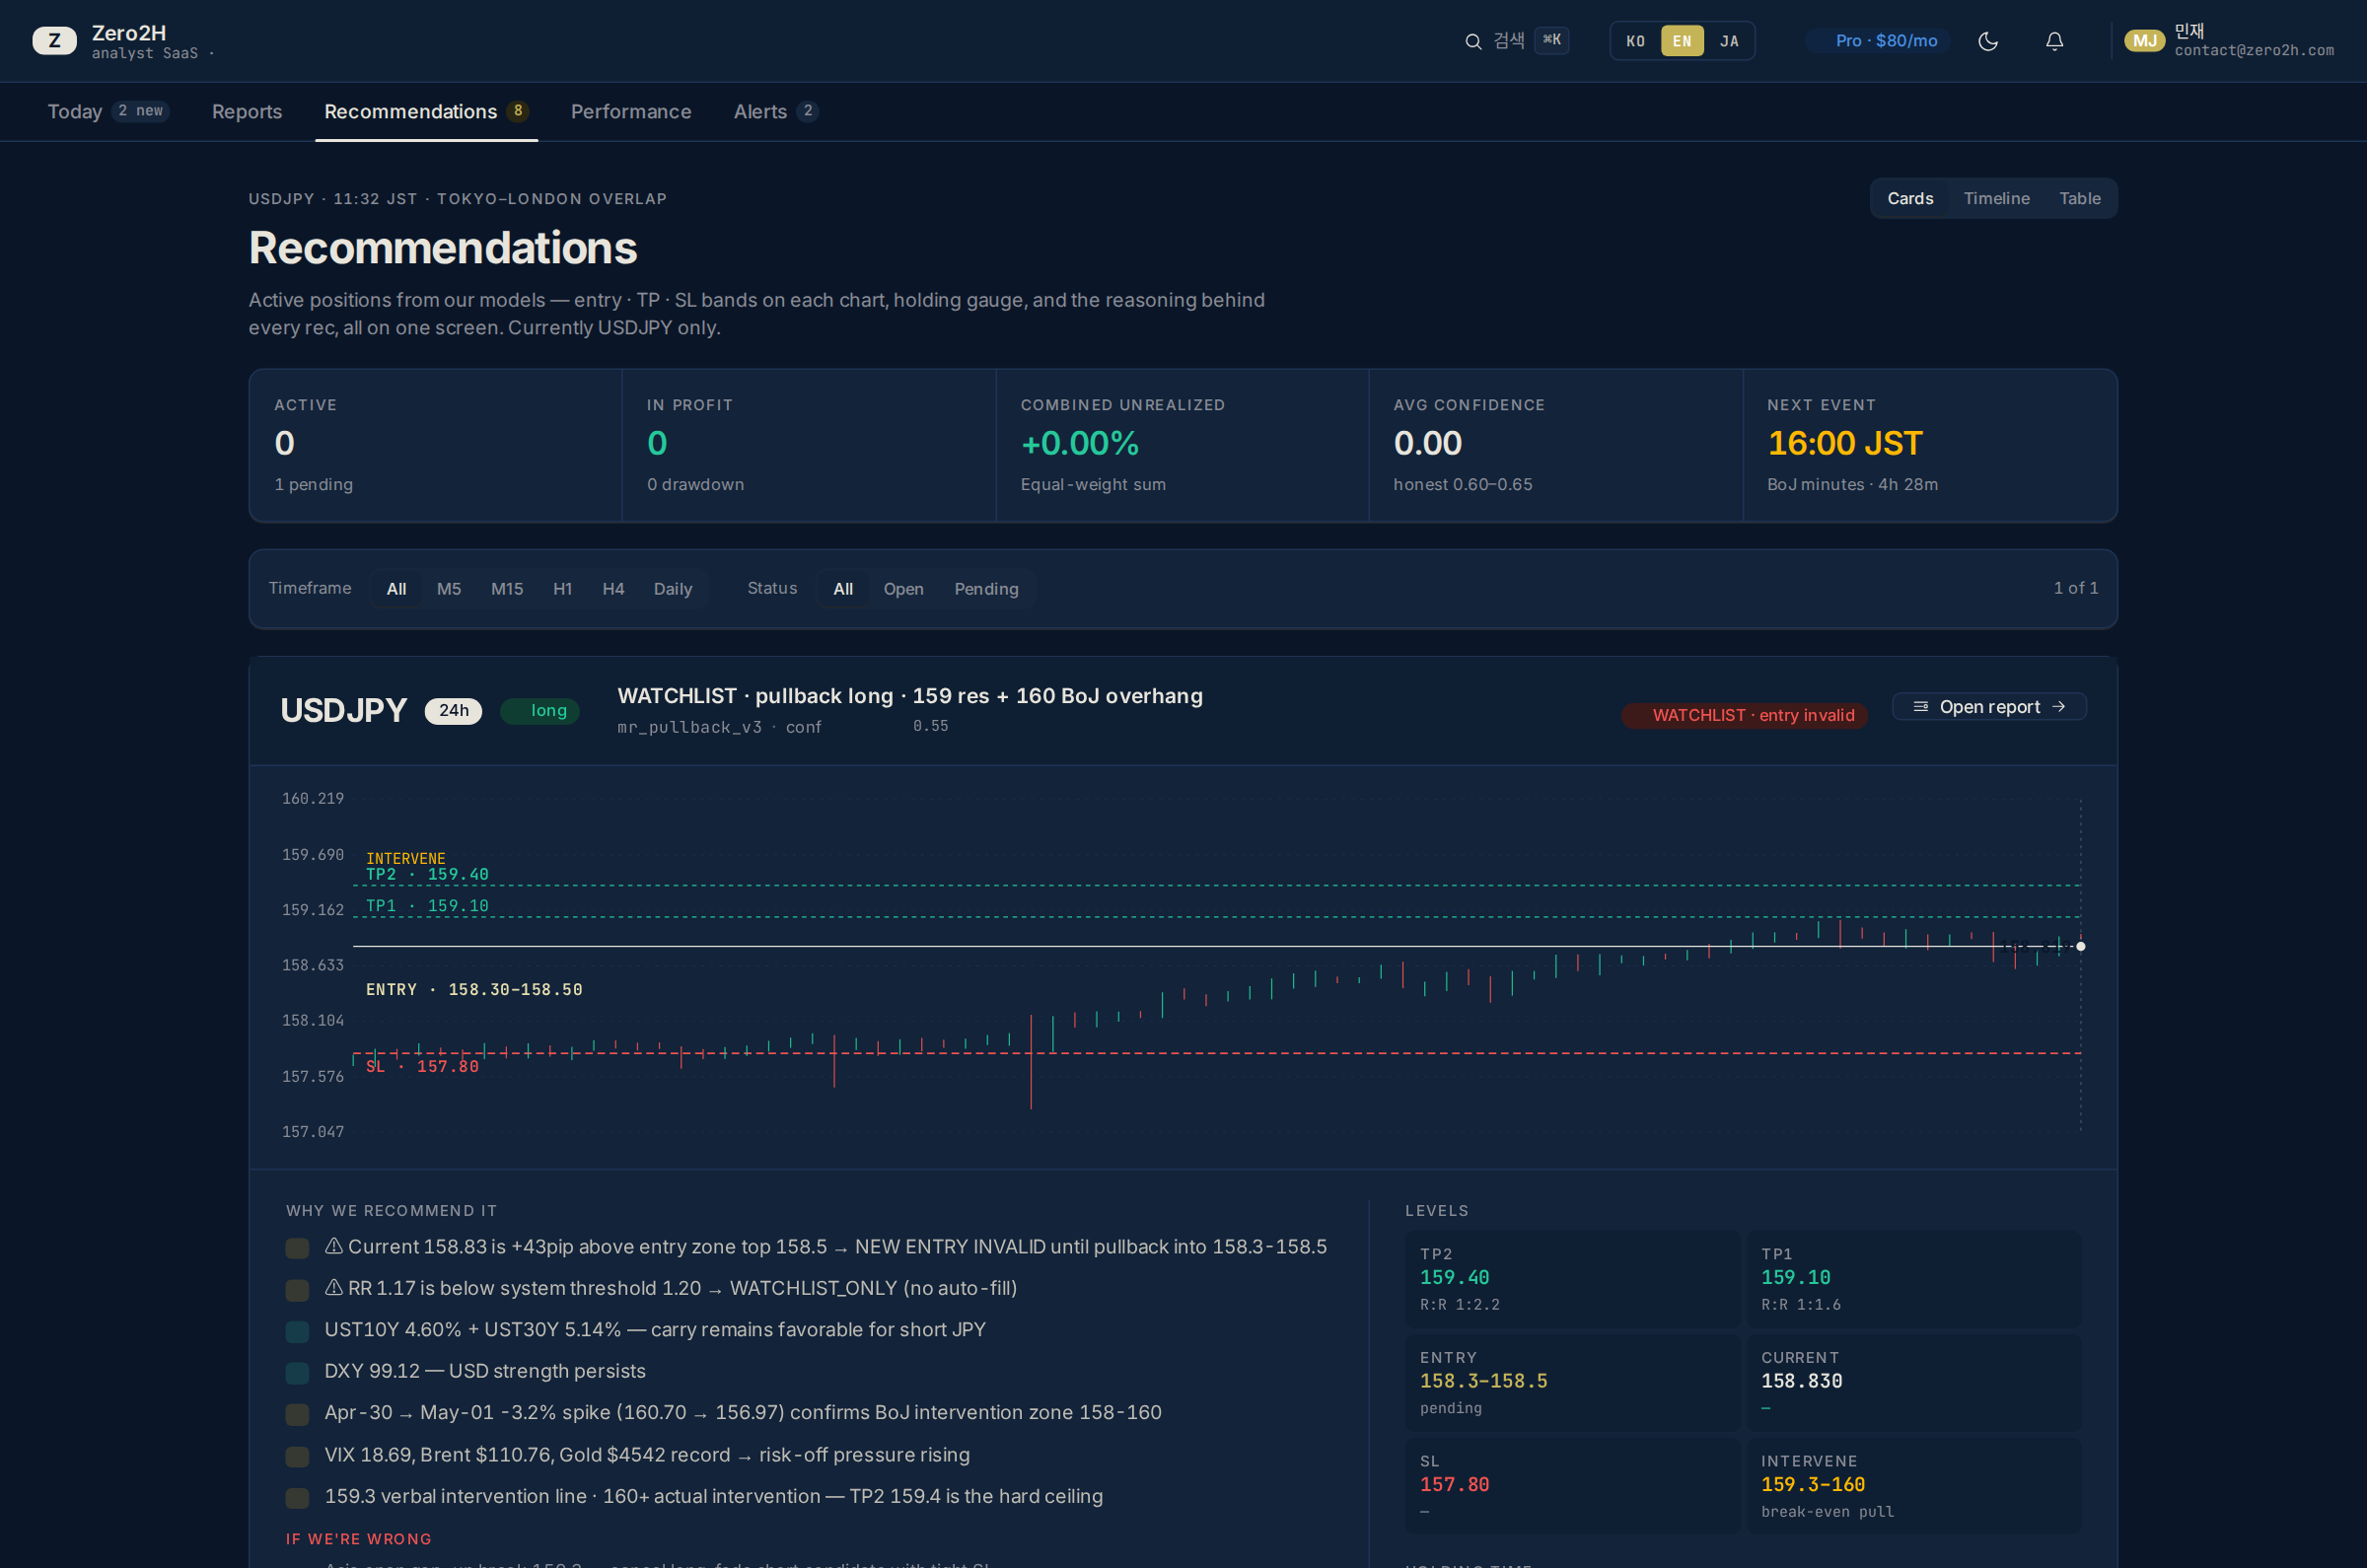Click the search input field
This screenshot has height=1568, width=2367.
coord(1516,41)
